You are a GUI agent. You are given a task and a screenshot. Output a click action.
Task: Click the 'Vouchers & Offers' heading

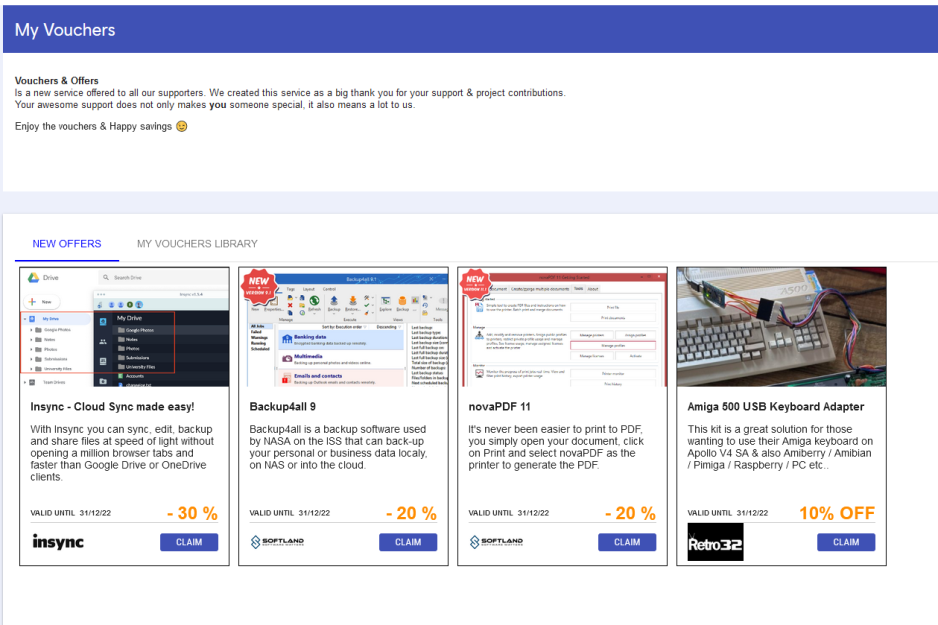click(x=57, y=81)
